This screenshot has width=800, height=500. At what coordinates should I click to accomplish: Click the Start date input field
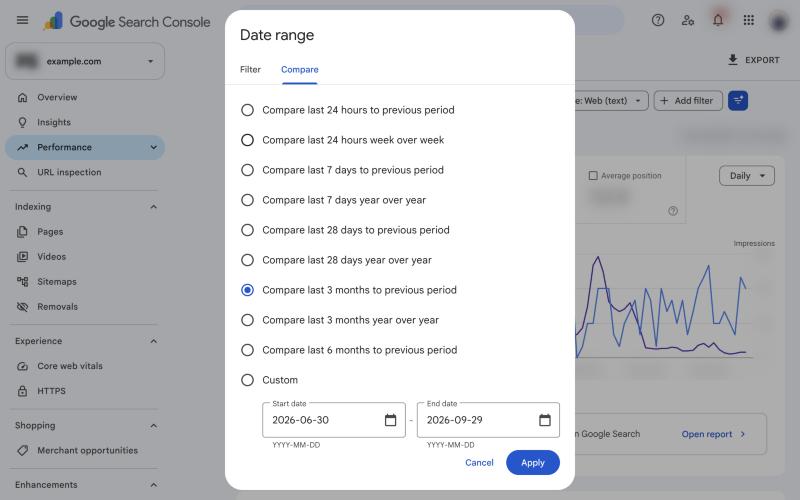(x=334, y=420)
